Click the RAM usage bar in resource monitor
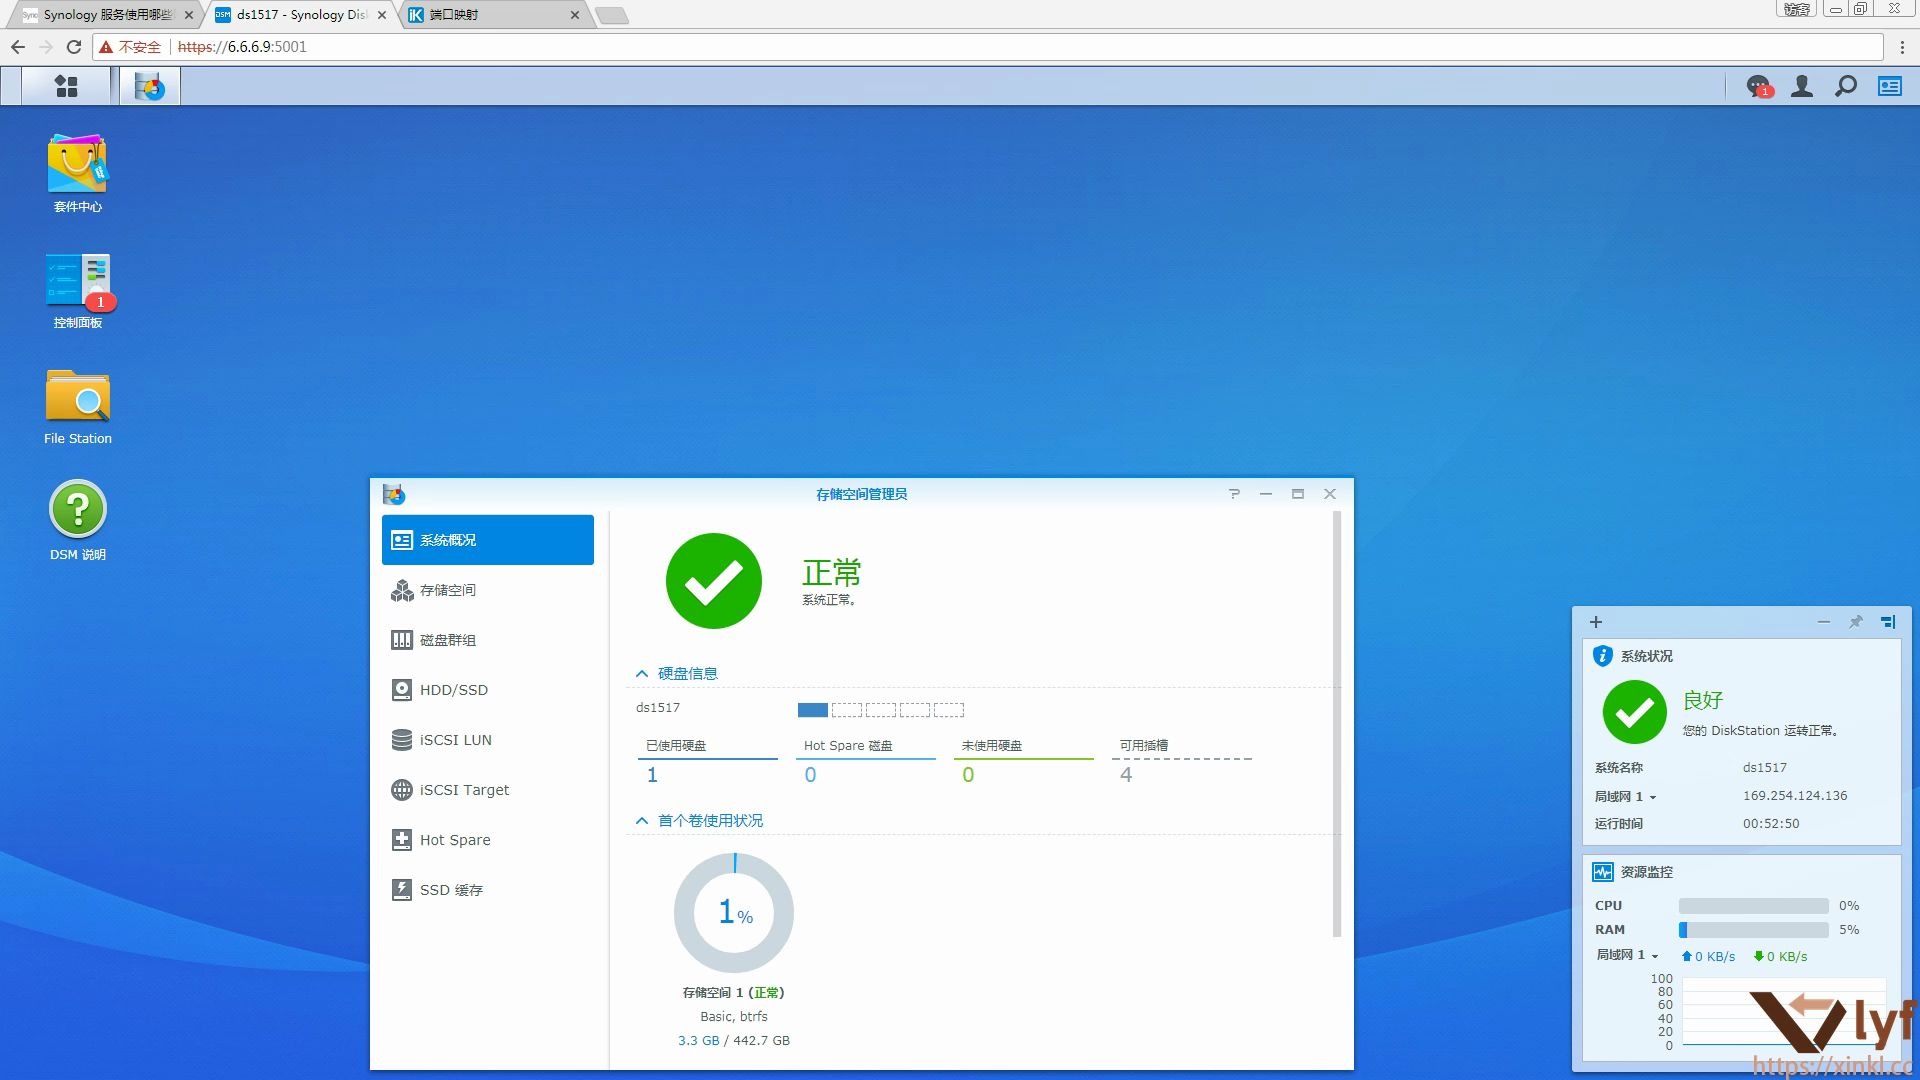The image size is (1920, 1080). pyautogui.click(x=1752, y=930)
